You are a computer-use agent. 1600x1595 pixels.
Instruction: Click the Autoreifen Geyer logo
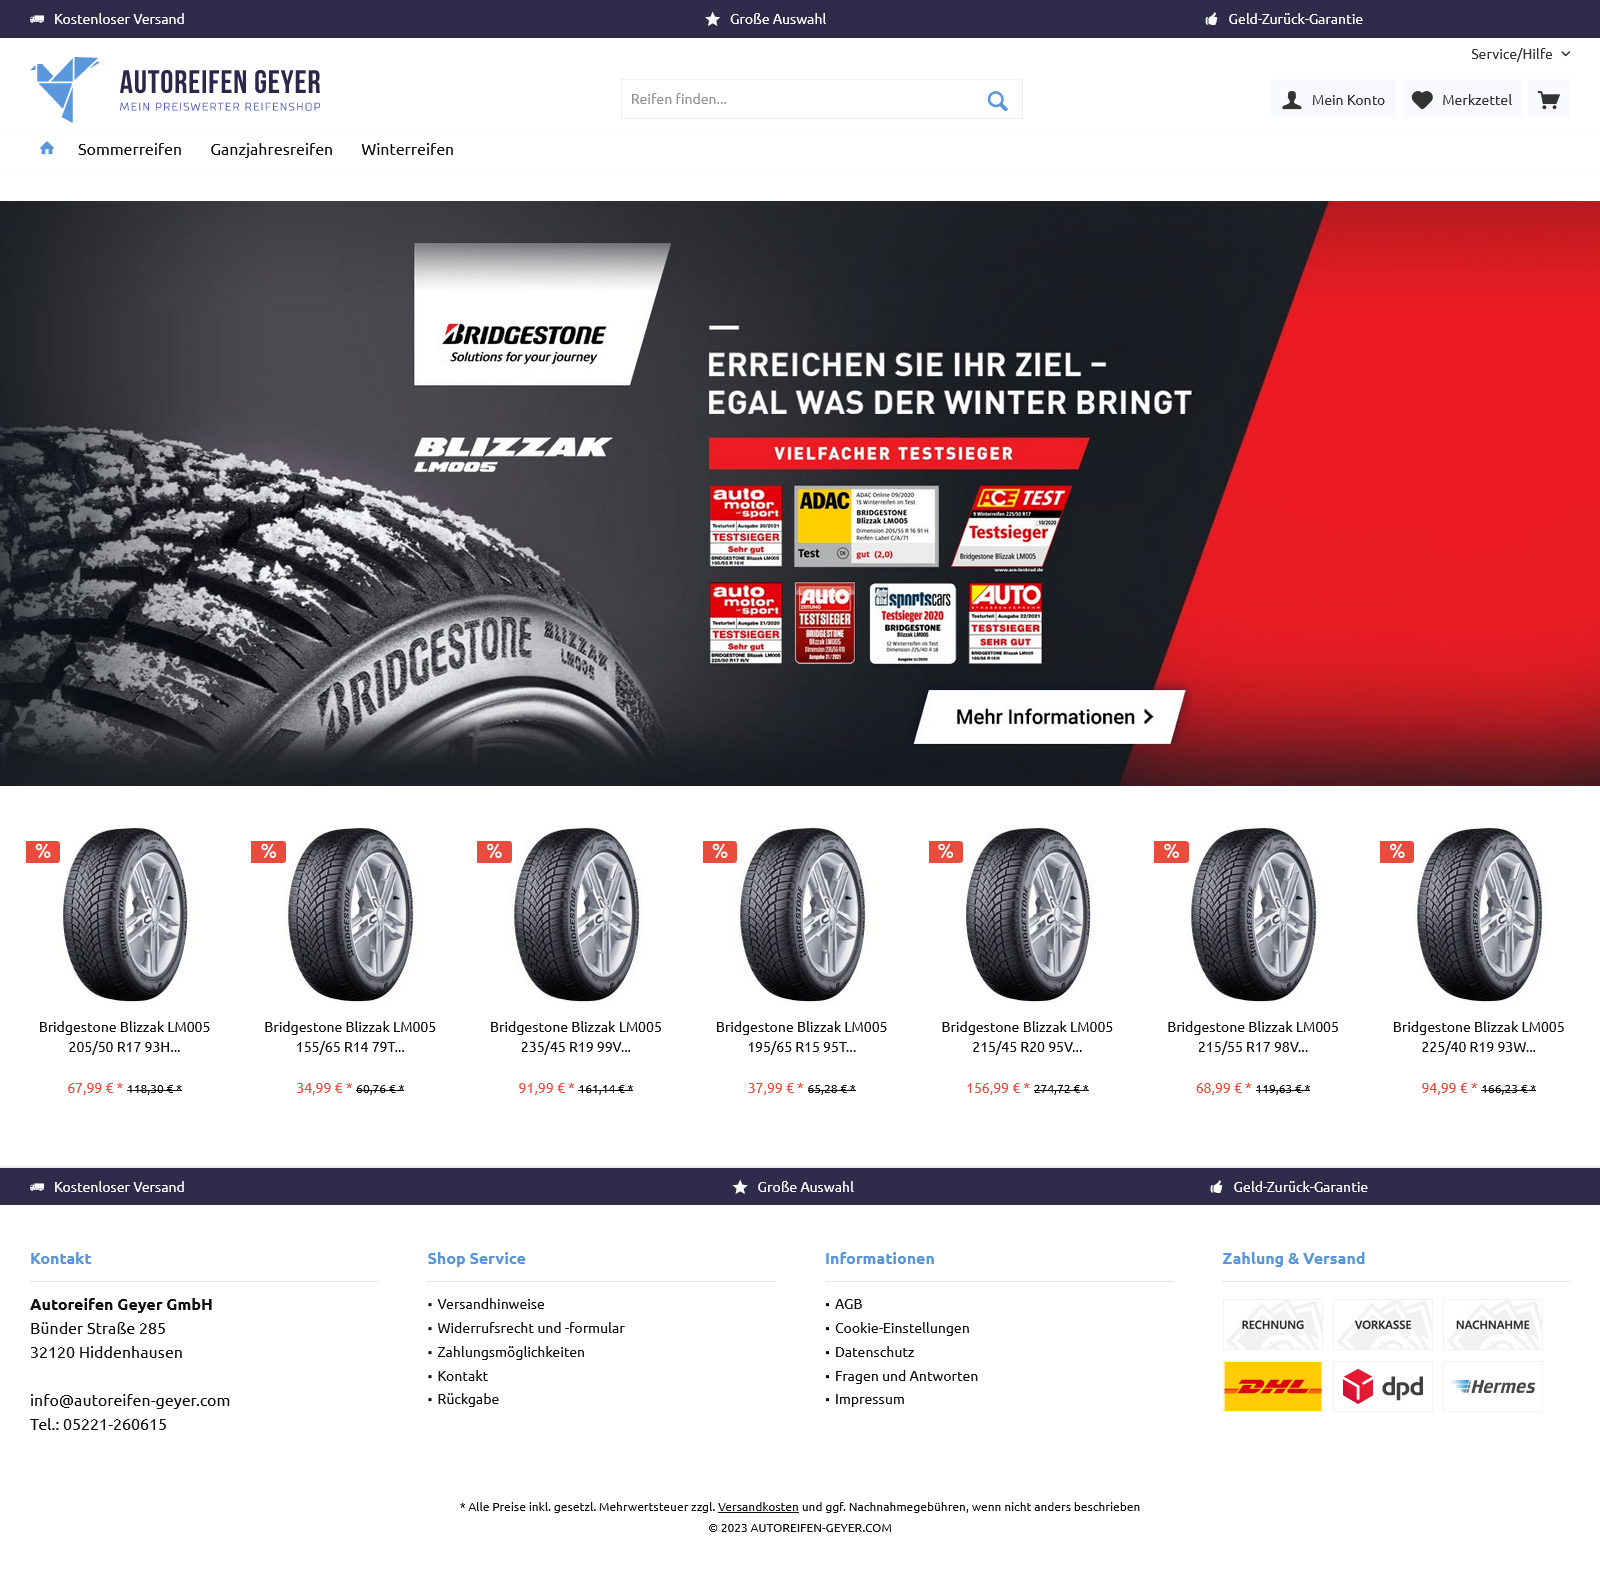176,89
